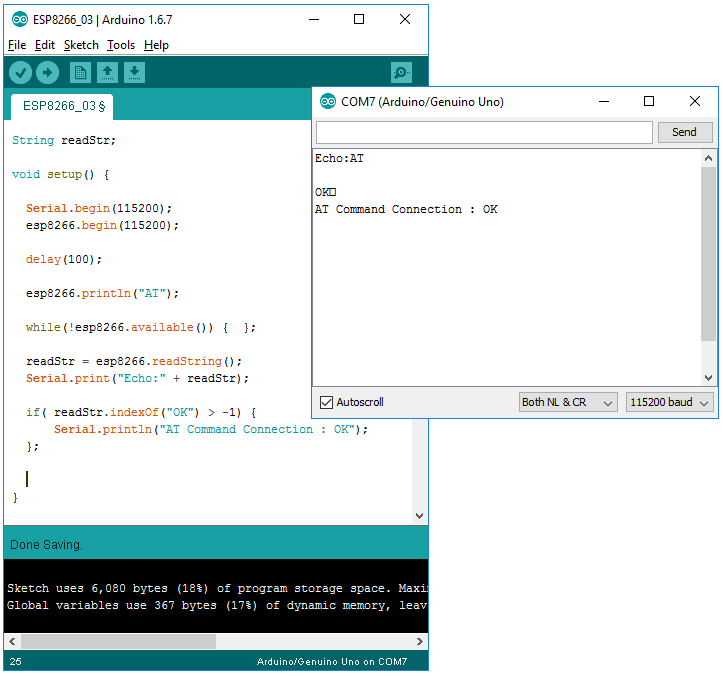
Task: Click the code editor scroll-down arrow
Action: pyautogui.click(x=419, y=516)
